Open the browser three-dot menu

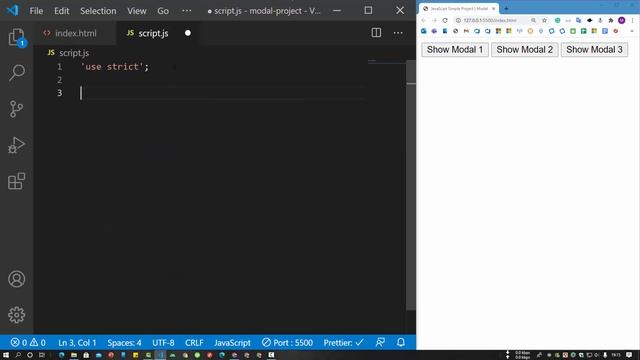point(632,20)
